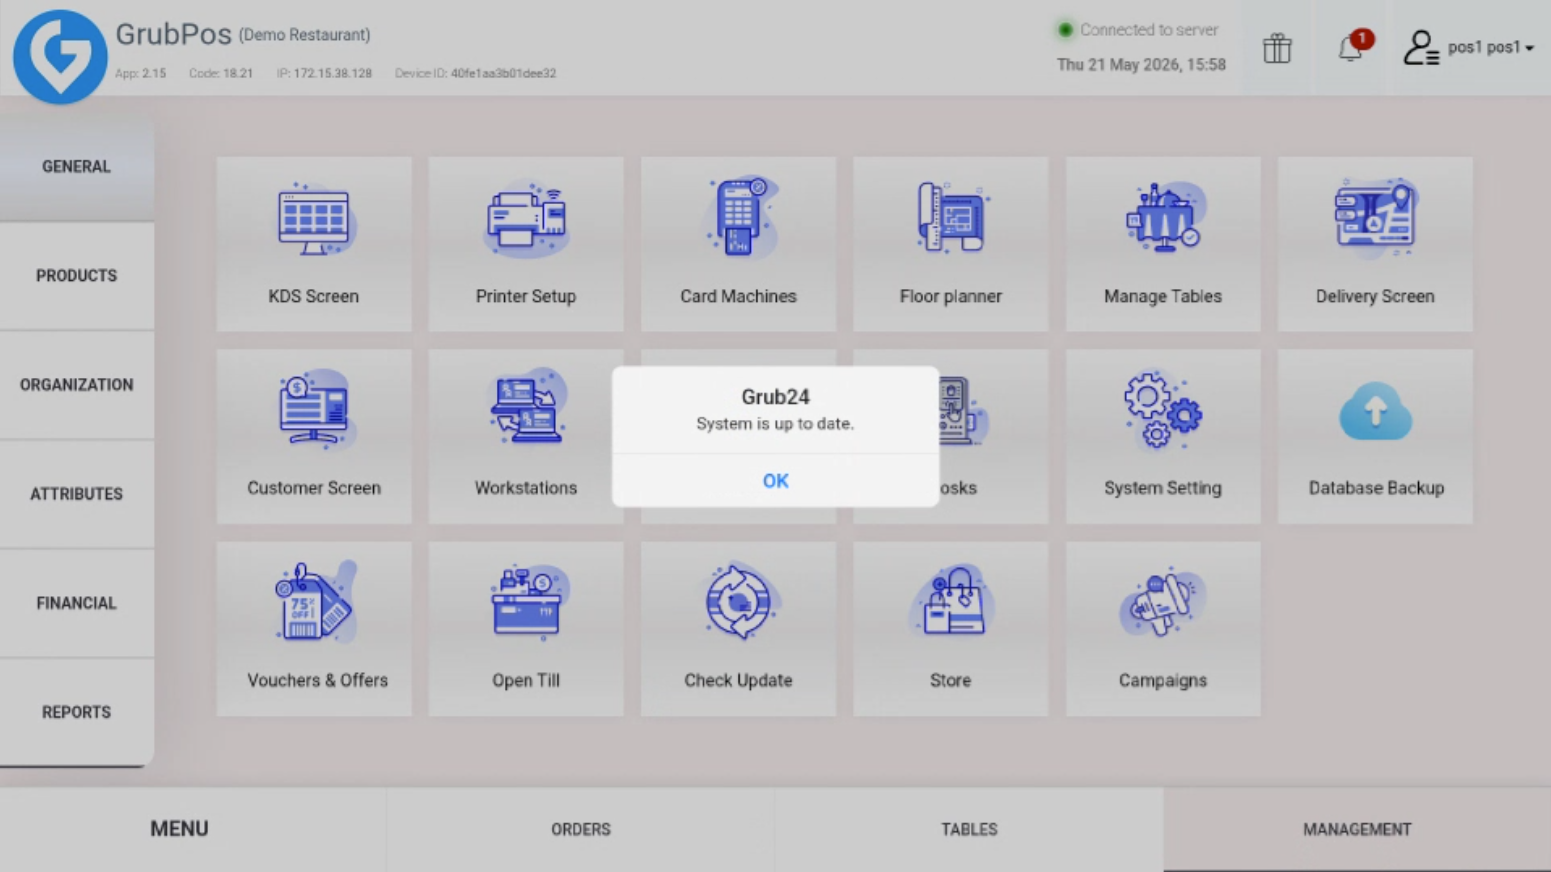The height and width of the screenshot is (872, 1551).
Task: Go to the MANAGEMENT bottom tab
Action: coord(1357,829)
